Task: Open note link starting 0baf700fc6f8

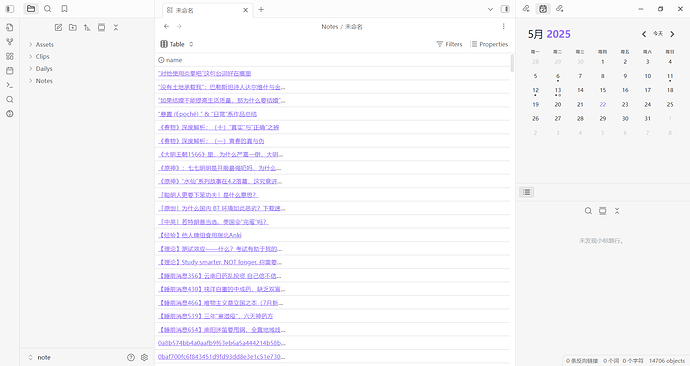Action: [221, 356]
